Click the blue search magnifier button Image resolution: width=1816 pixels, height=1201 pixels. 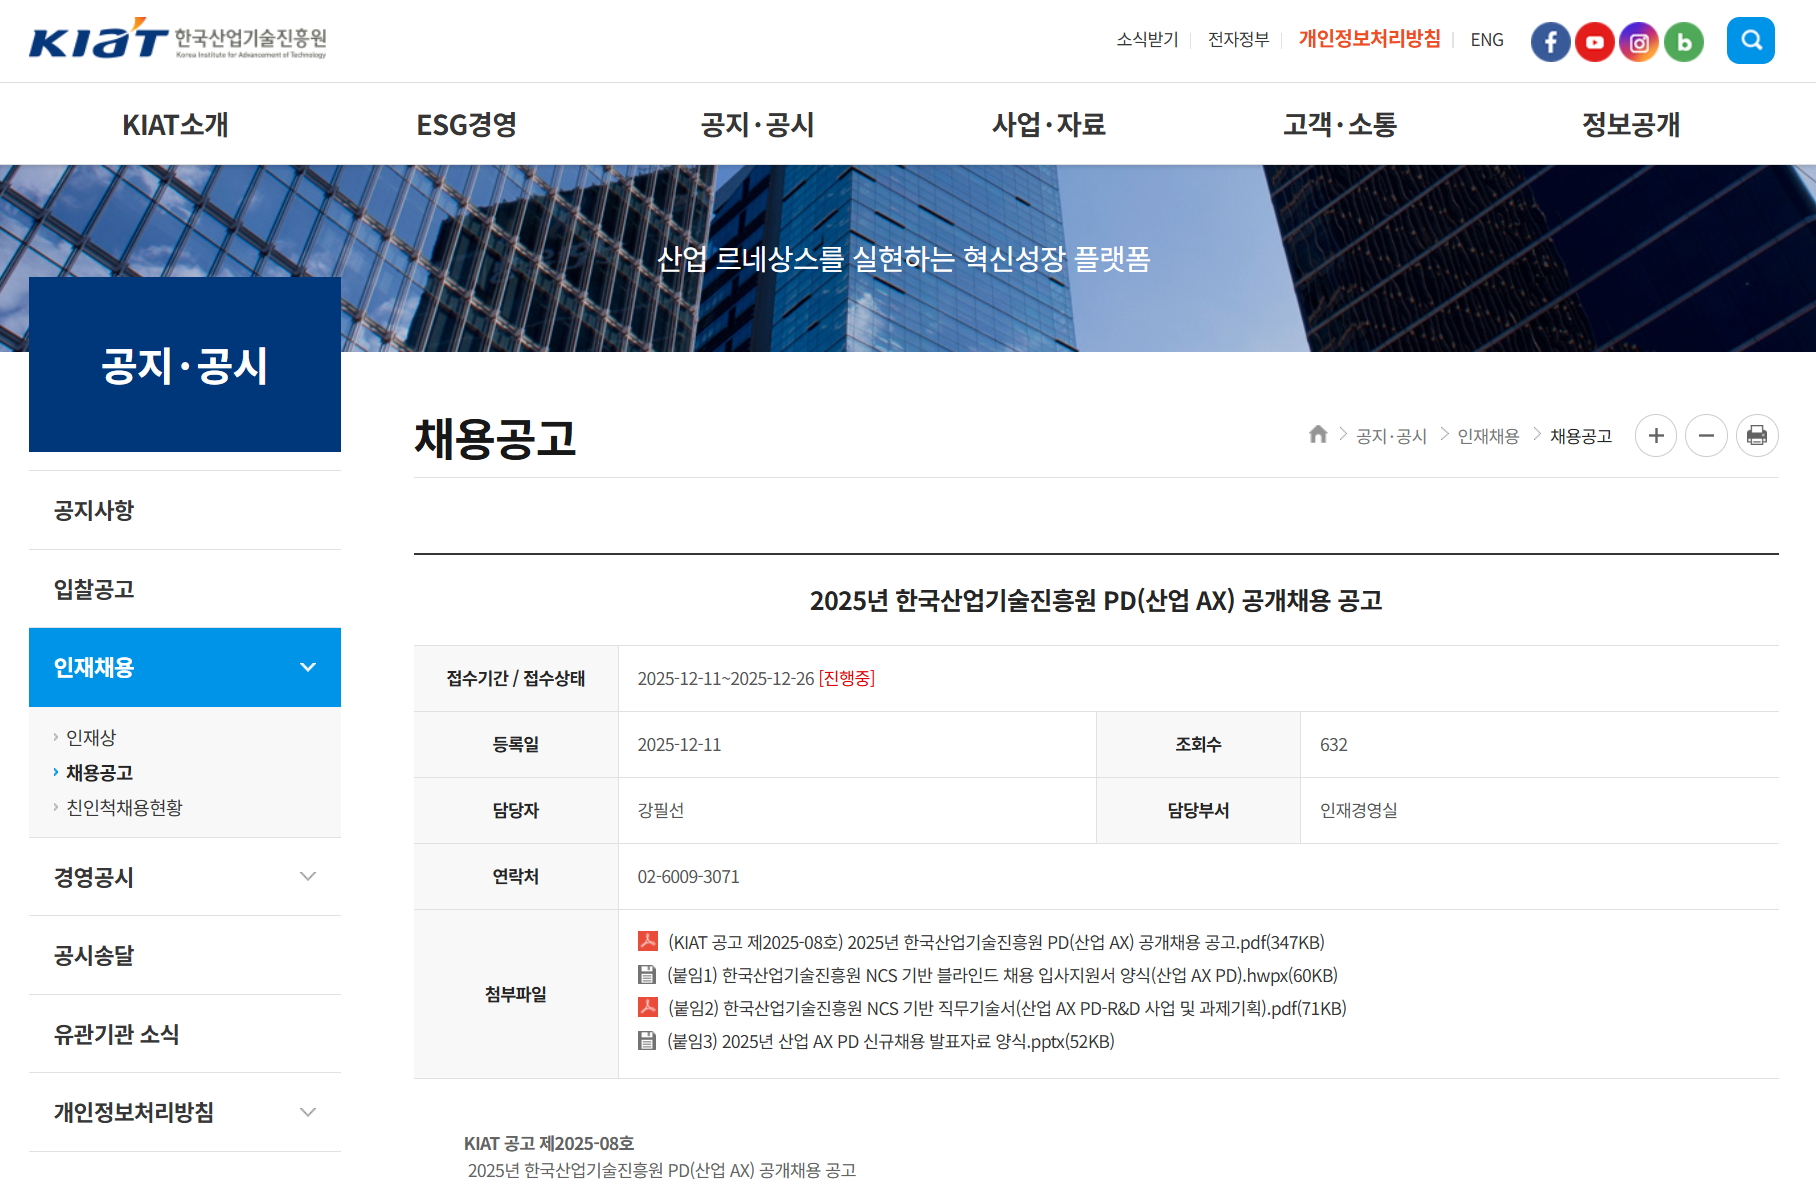click(x=1751, y=40)
